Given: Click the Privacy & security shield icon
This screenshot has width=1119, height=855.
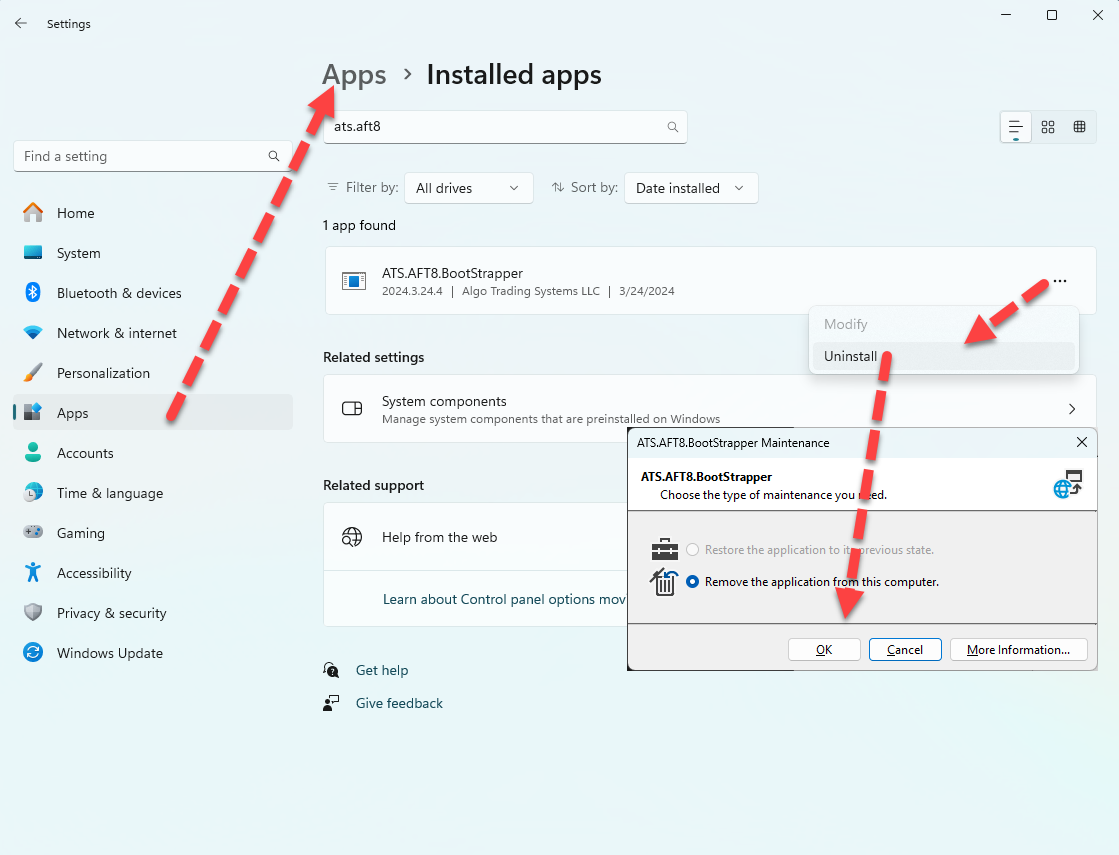Looking at the screenshot, I should click(x=33, y=612).
